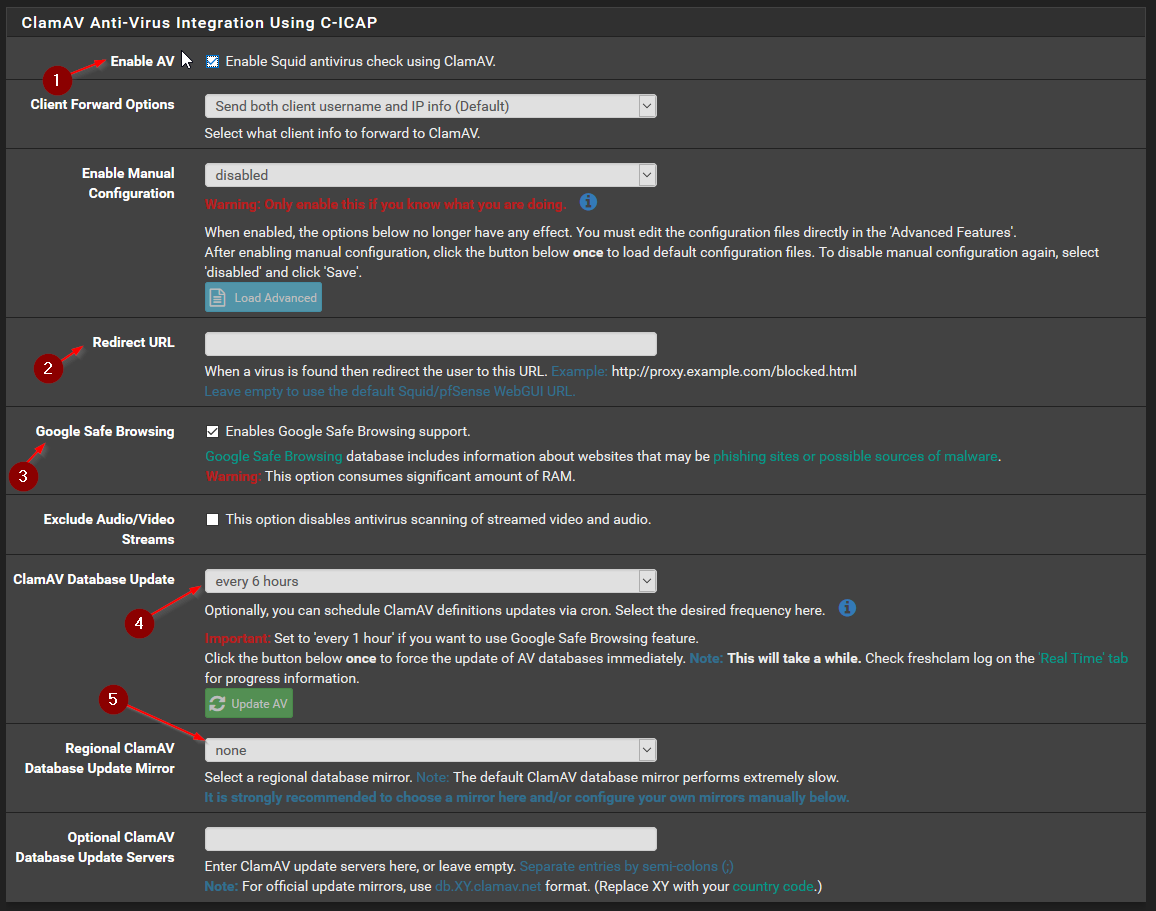This screenshot has height=911, width=1156.
Task: Open ClamAV Database Update frequency dropdown
Action: point(431,582)
